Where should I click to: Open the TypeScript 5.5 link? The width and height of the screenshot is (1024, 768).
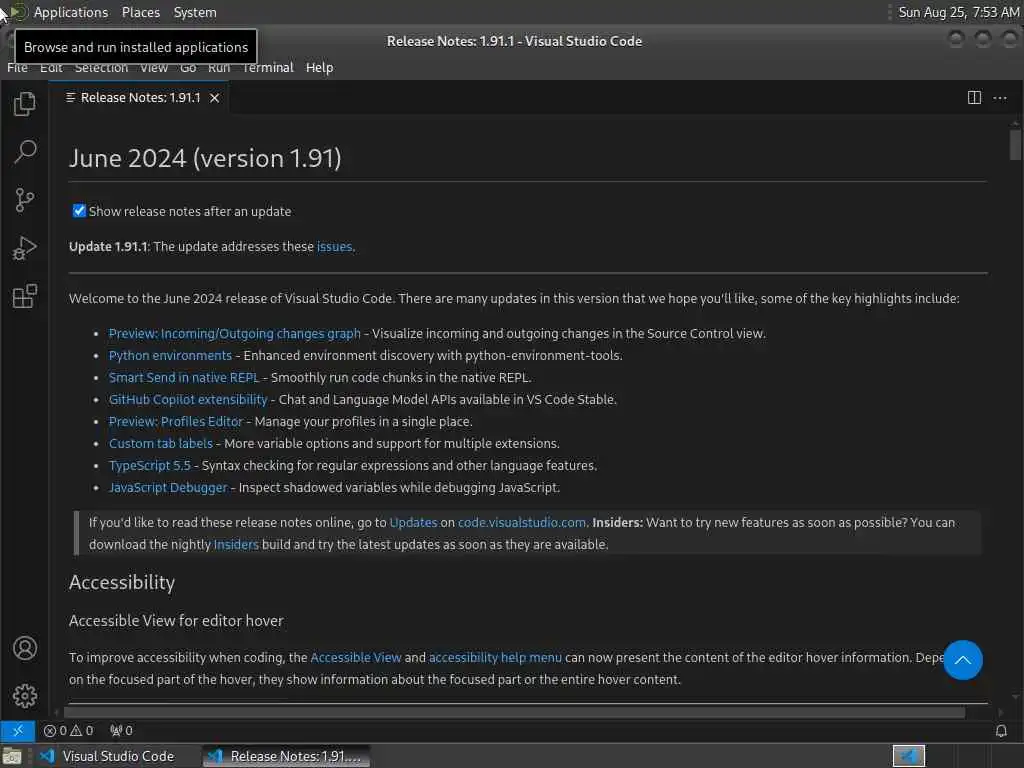point(150,465)
